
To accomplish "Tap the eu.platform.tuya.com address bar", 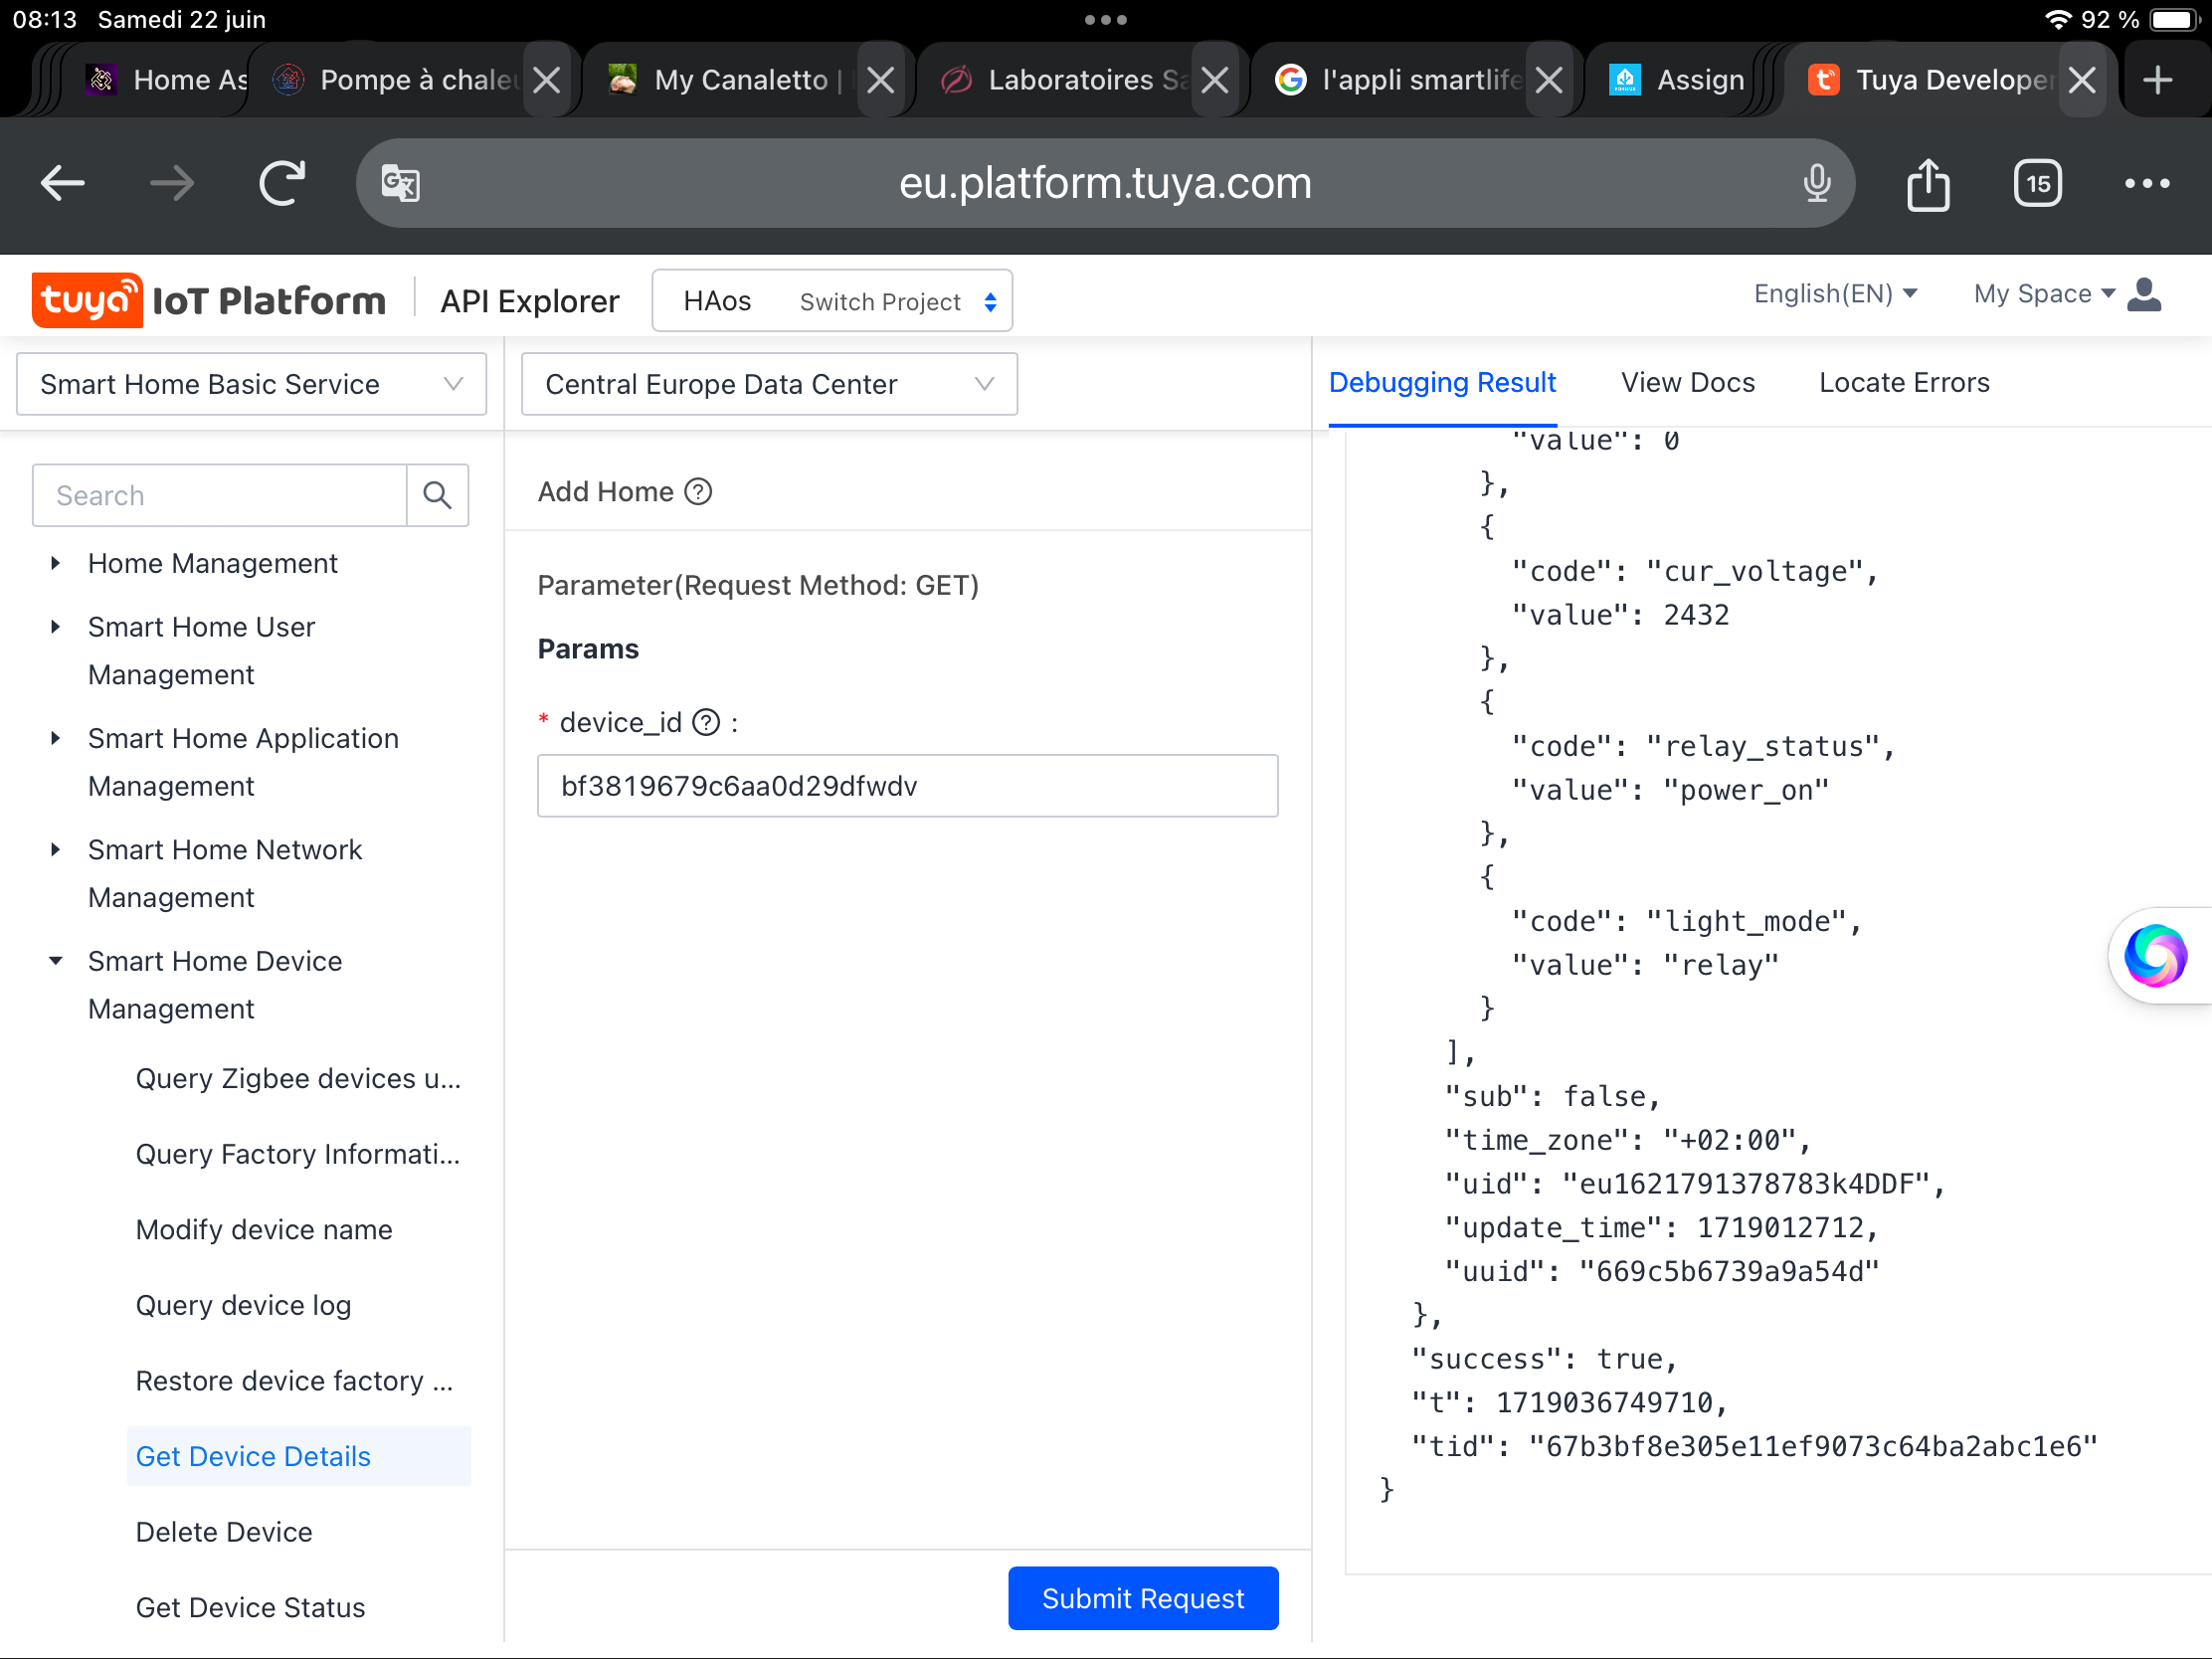I will pyautogui.click(x=1105, y=183).
